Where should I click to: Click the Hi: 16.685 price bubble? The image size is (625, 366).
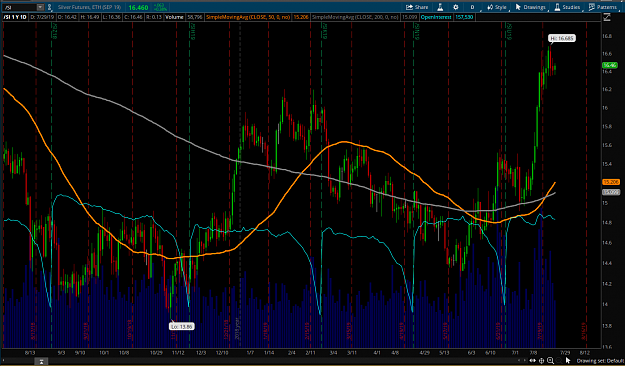pyautogui.click(x=562, y=38)
